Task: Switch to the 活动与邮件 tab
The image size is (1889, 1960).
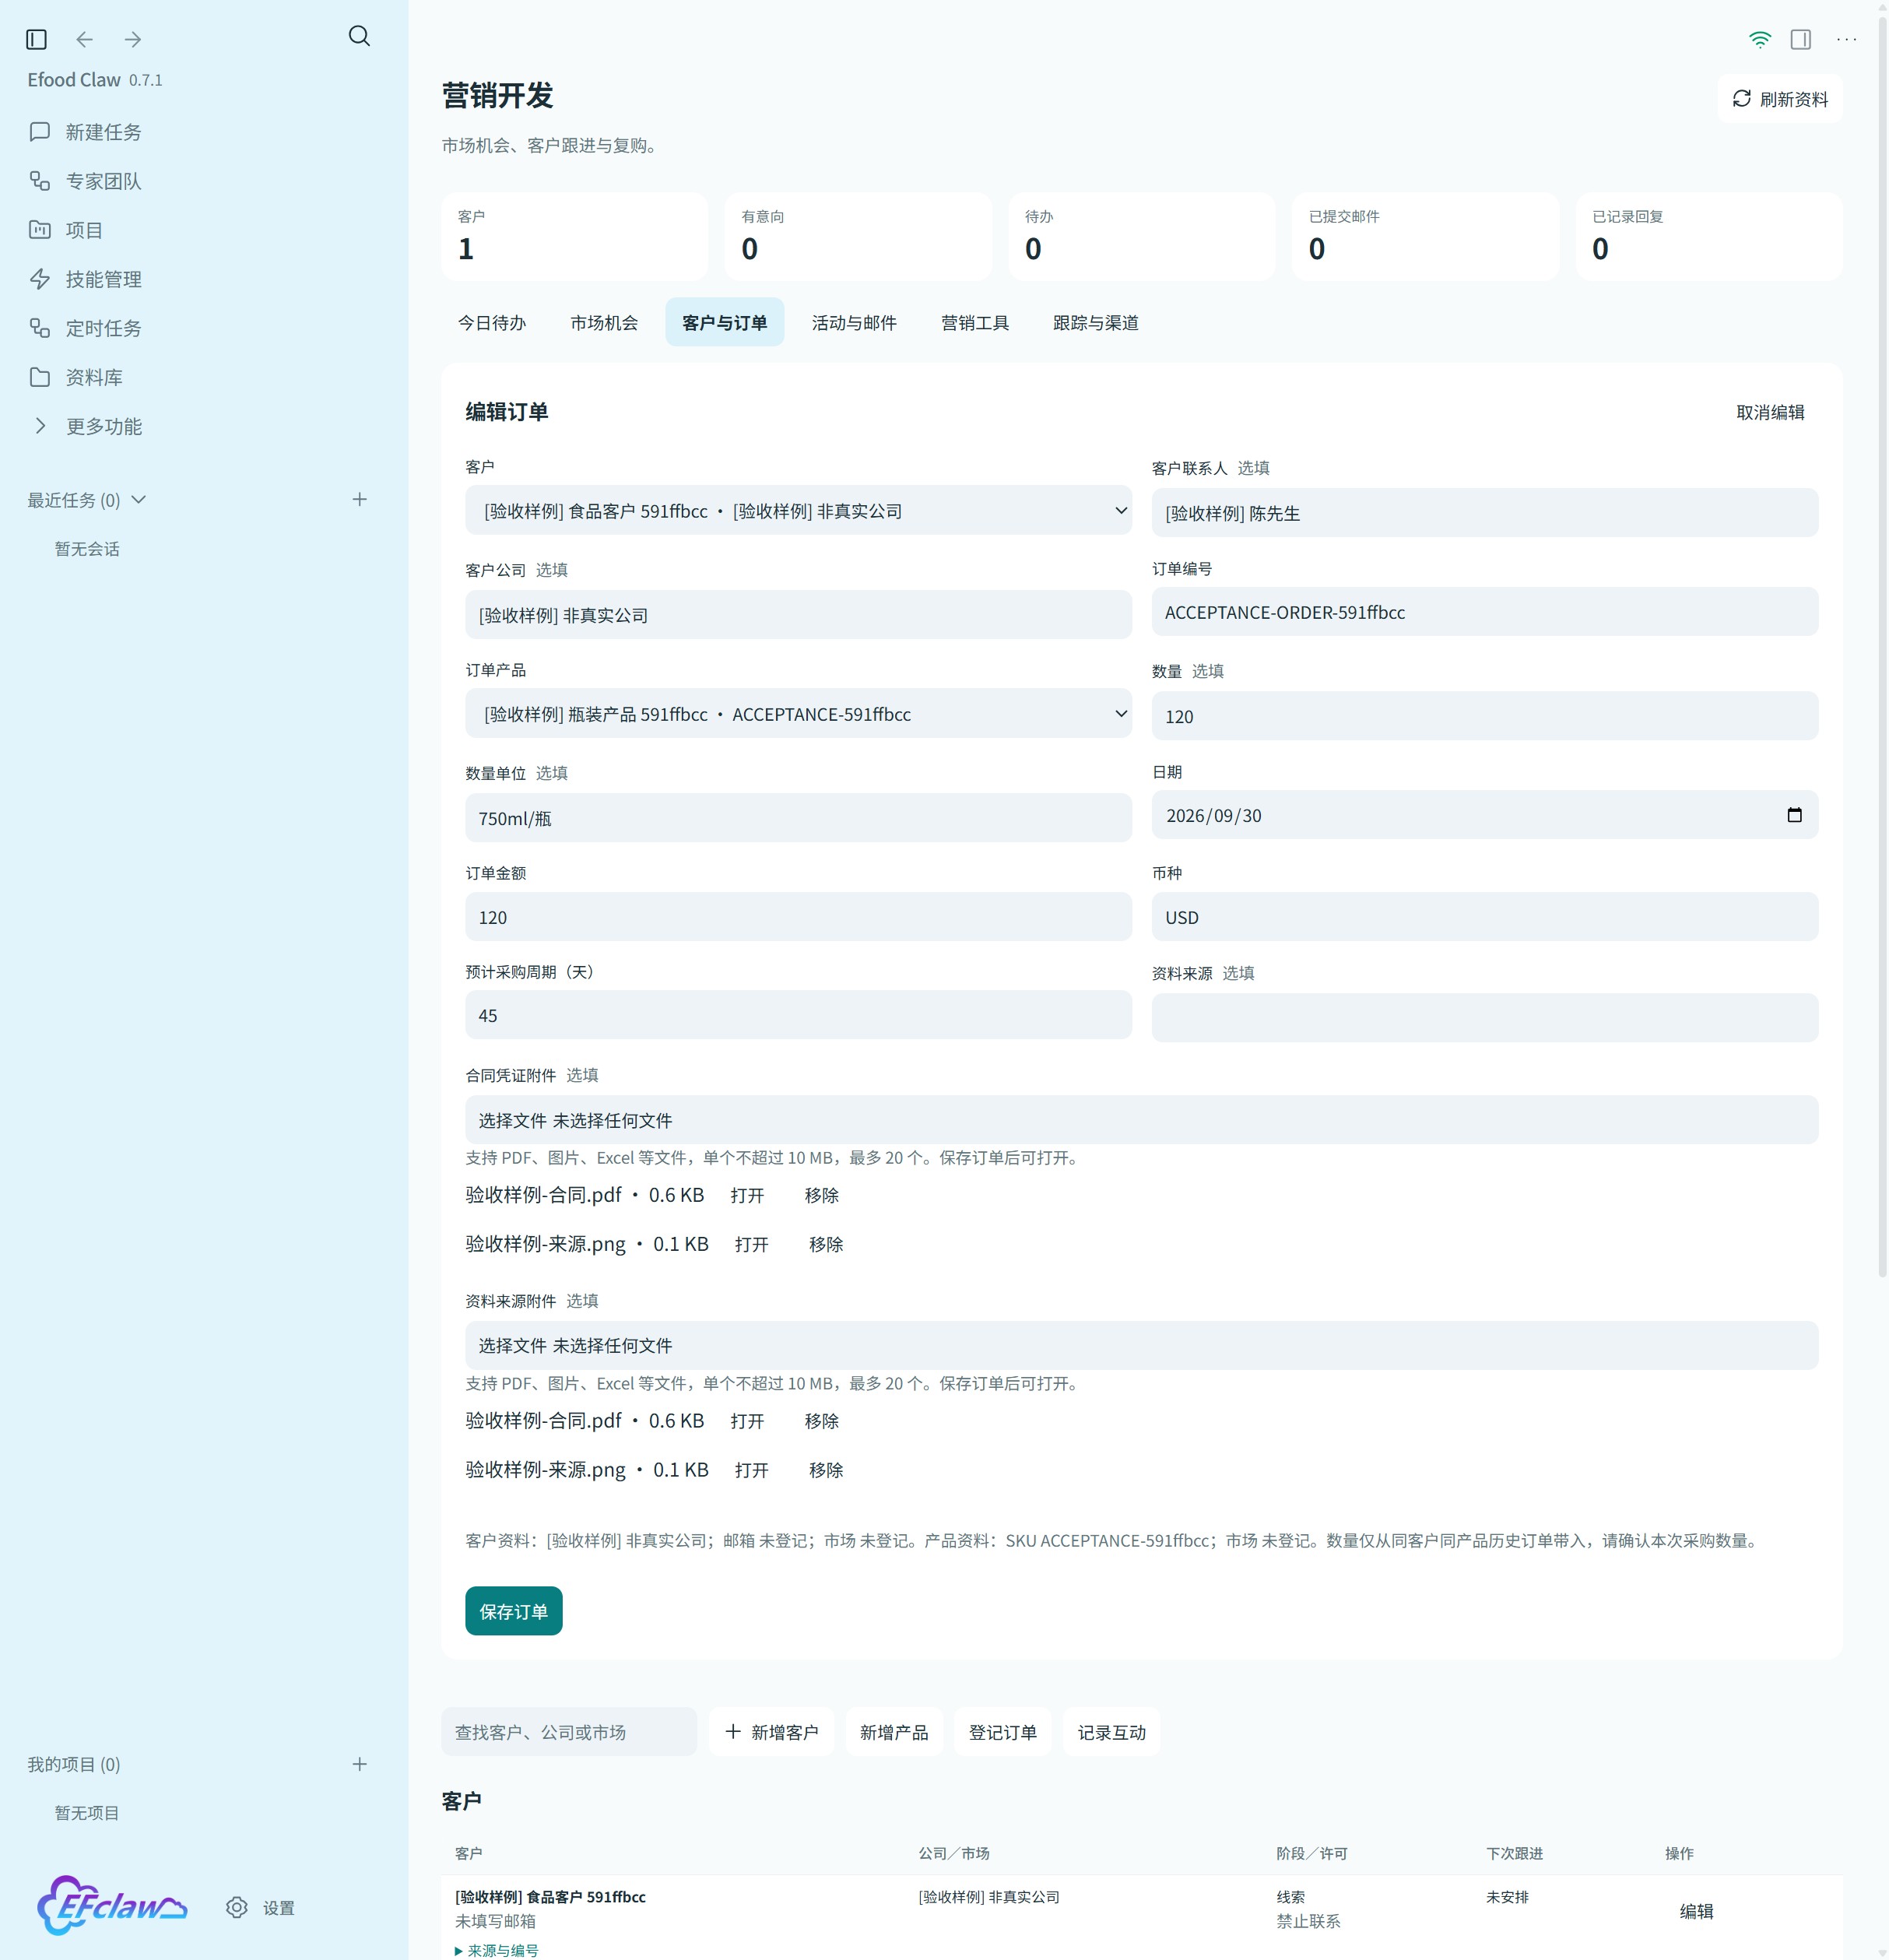Action: coord(854,322)
